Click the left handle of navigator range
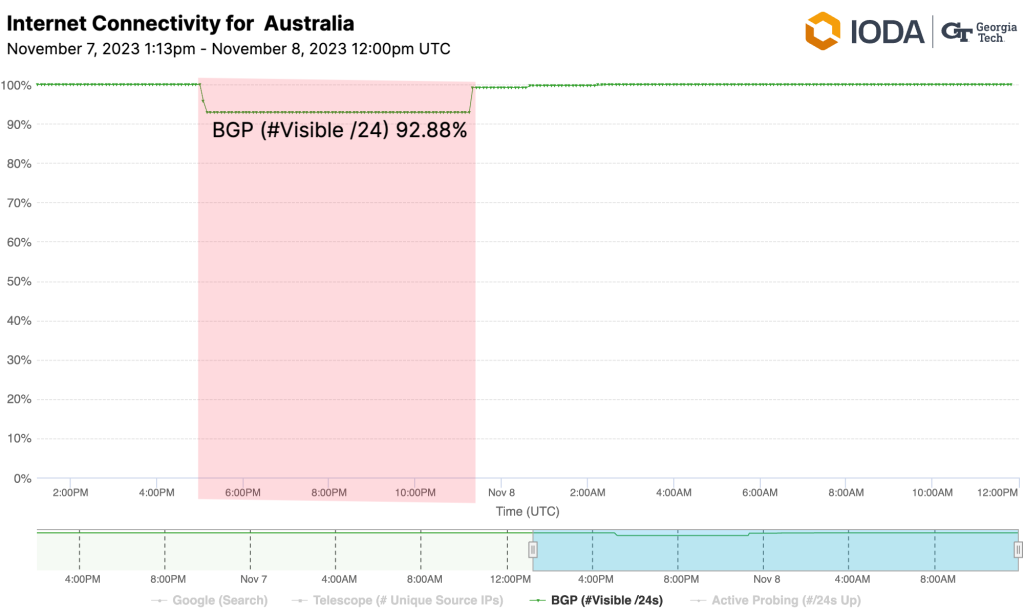This screenshot has width=1024, height=614. pyautogui.click(x=533, y=549)
